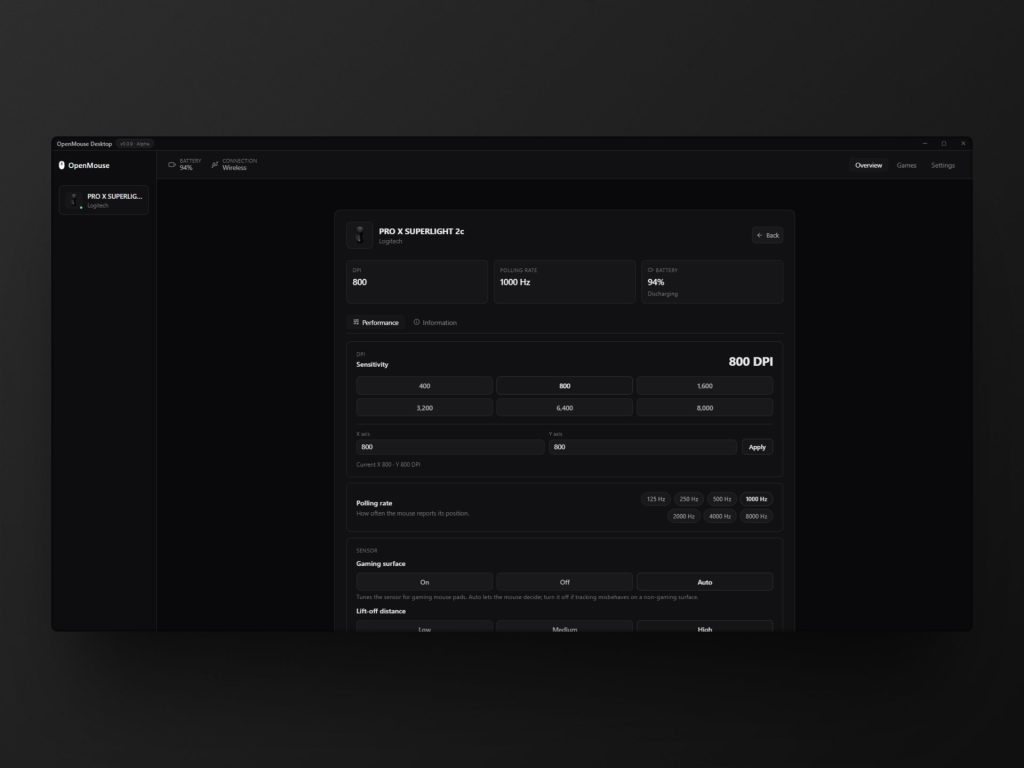Set polling rate to 8000 Hz
1024x768 pixels.
(756, 516)
